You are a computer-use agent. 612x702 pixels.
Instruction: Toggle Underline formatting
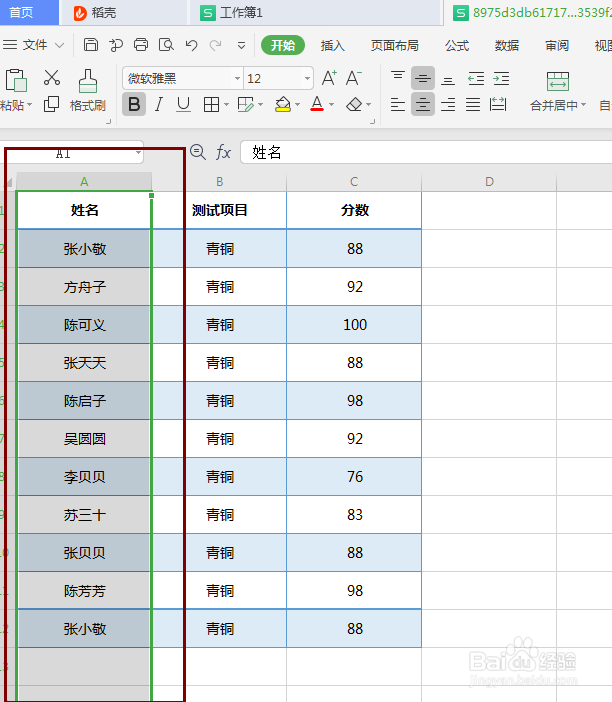[183, 105]
